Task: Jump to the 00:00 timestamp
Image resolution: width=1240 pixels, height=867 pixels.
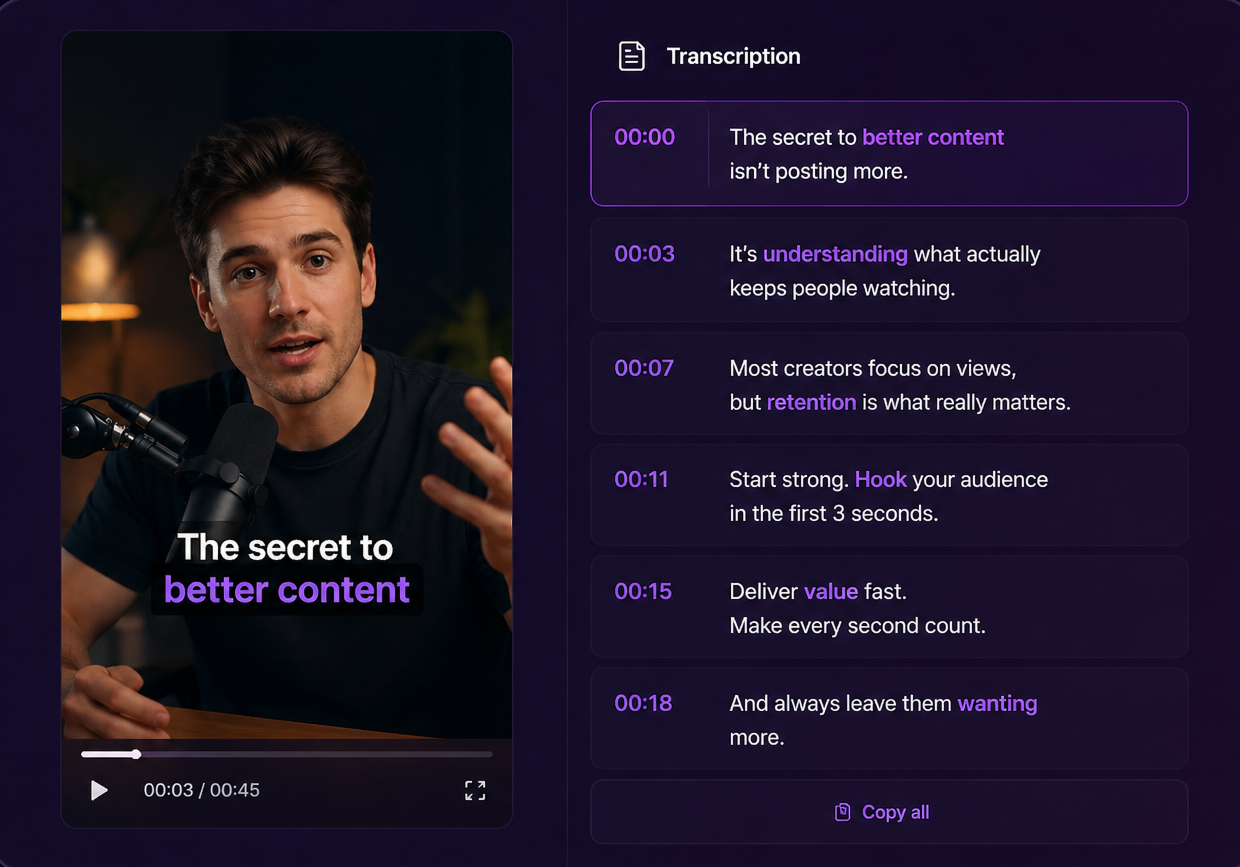Action: [644, 137]
